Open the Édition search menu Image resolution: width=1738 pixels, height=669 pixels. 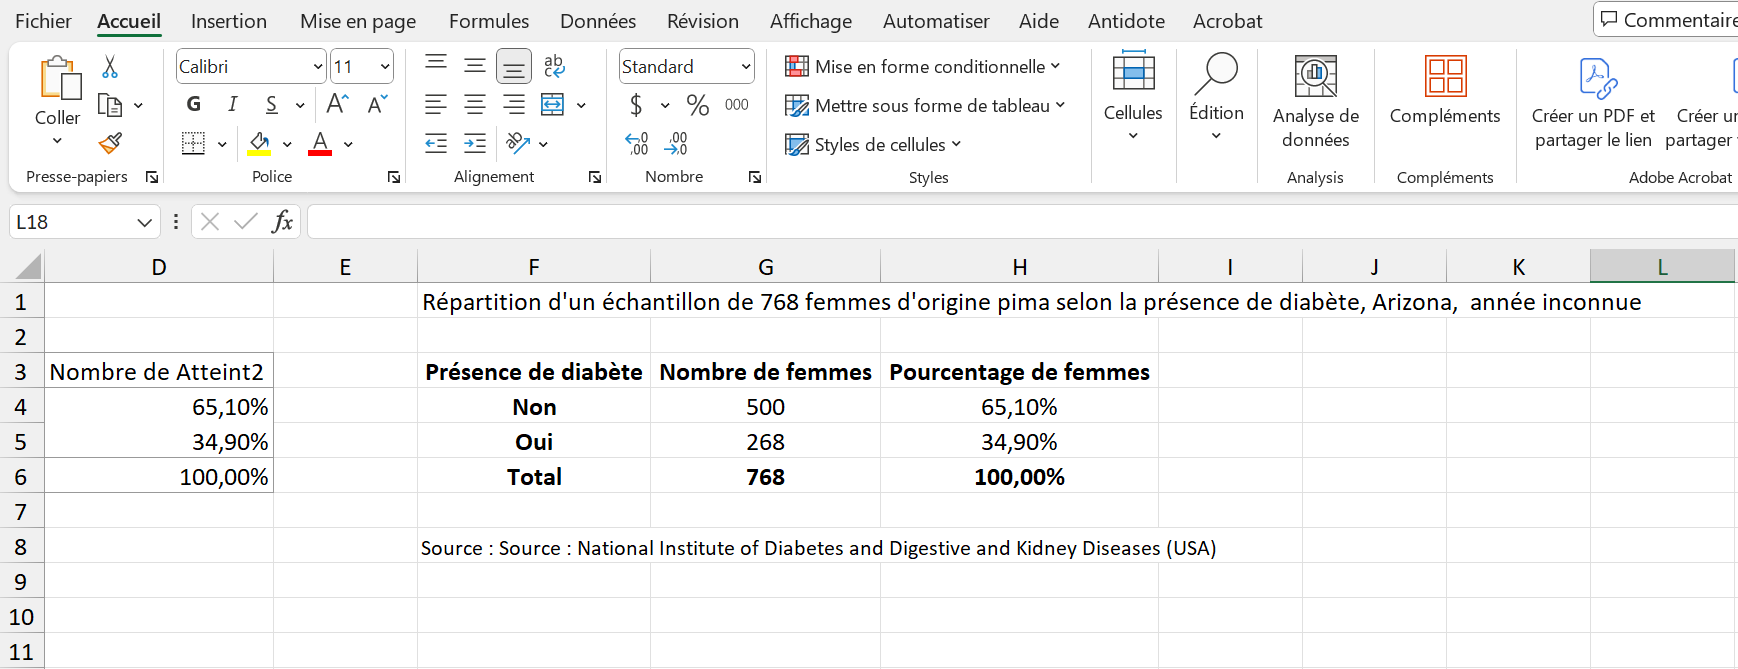pyautogui.click(x=1216, y=97)
